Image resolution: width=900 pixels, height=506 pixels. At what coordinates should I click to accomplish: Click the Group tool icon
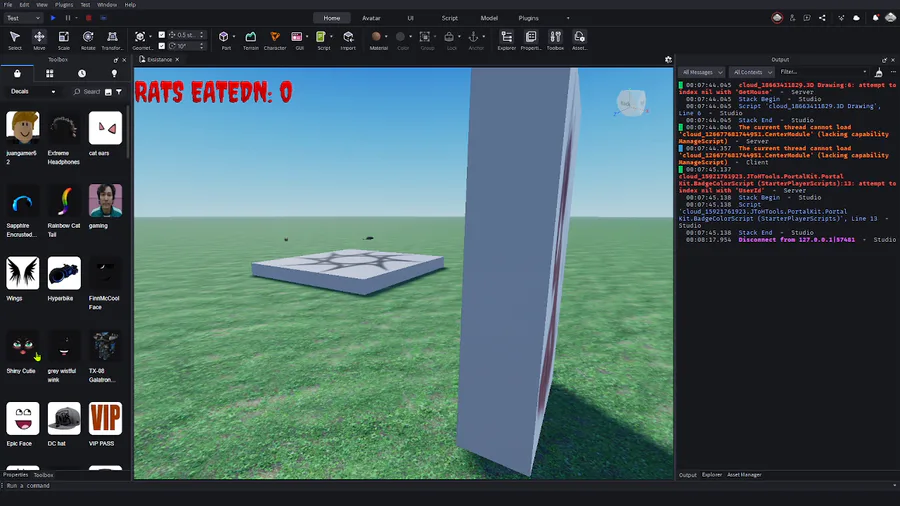pos(425,37)
